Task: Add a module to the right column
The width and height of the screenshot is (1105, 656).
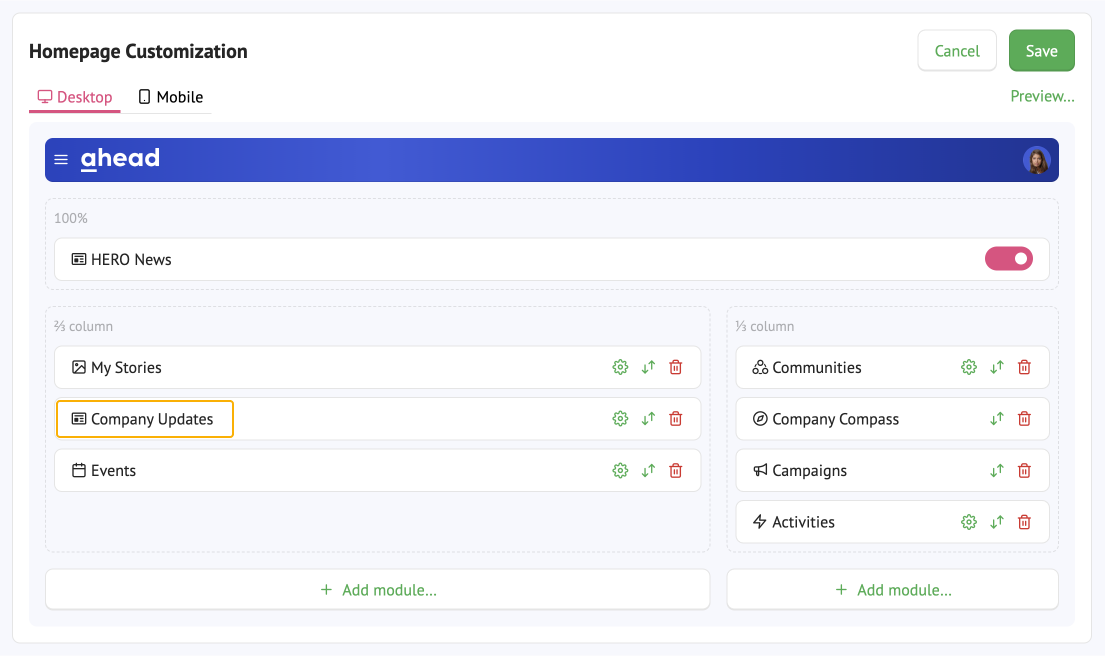Action: 892,589
